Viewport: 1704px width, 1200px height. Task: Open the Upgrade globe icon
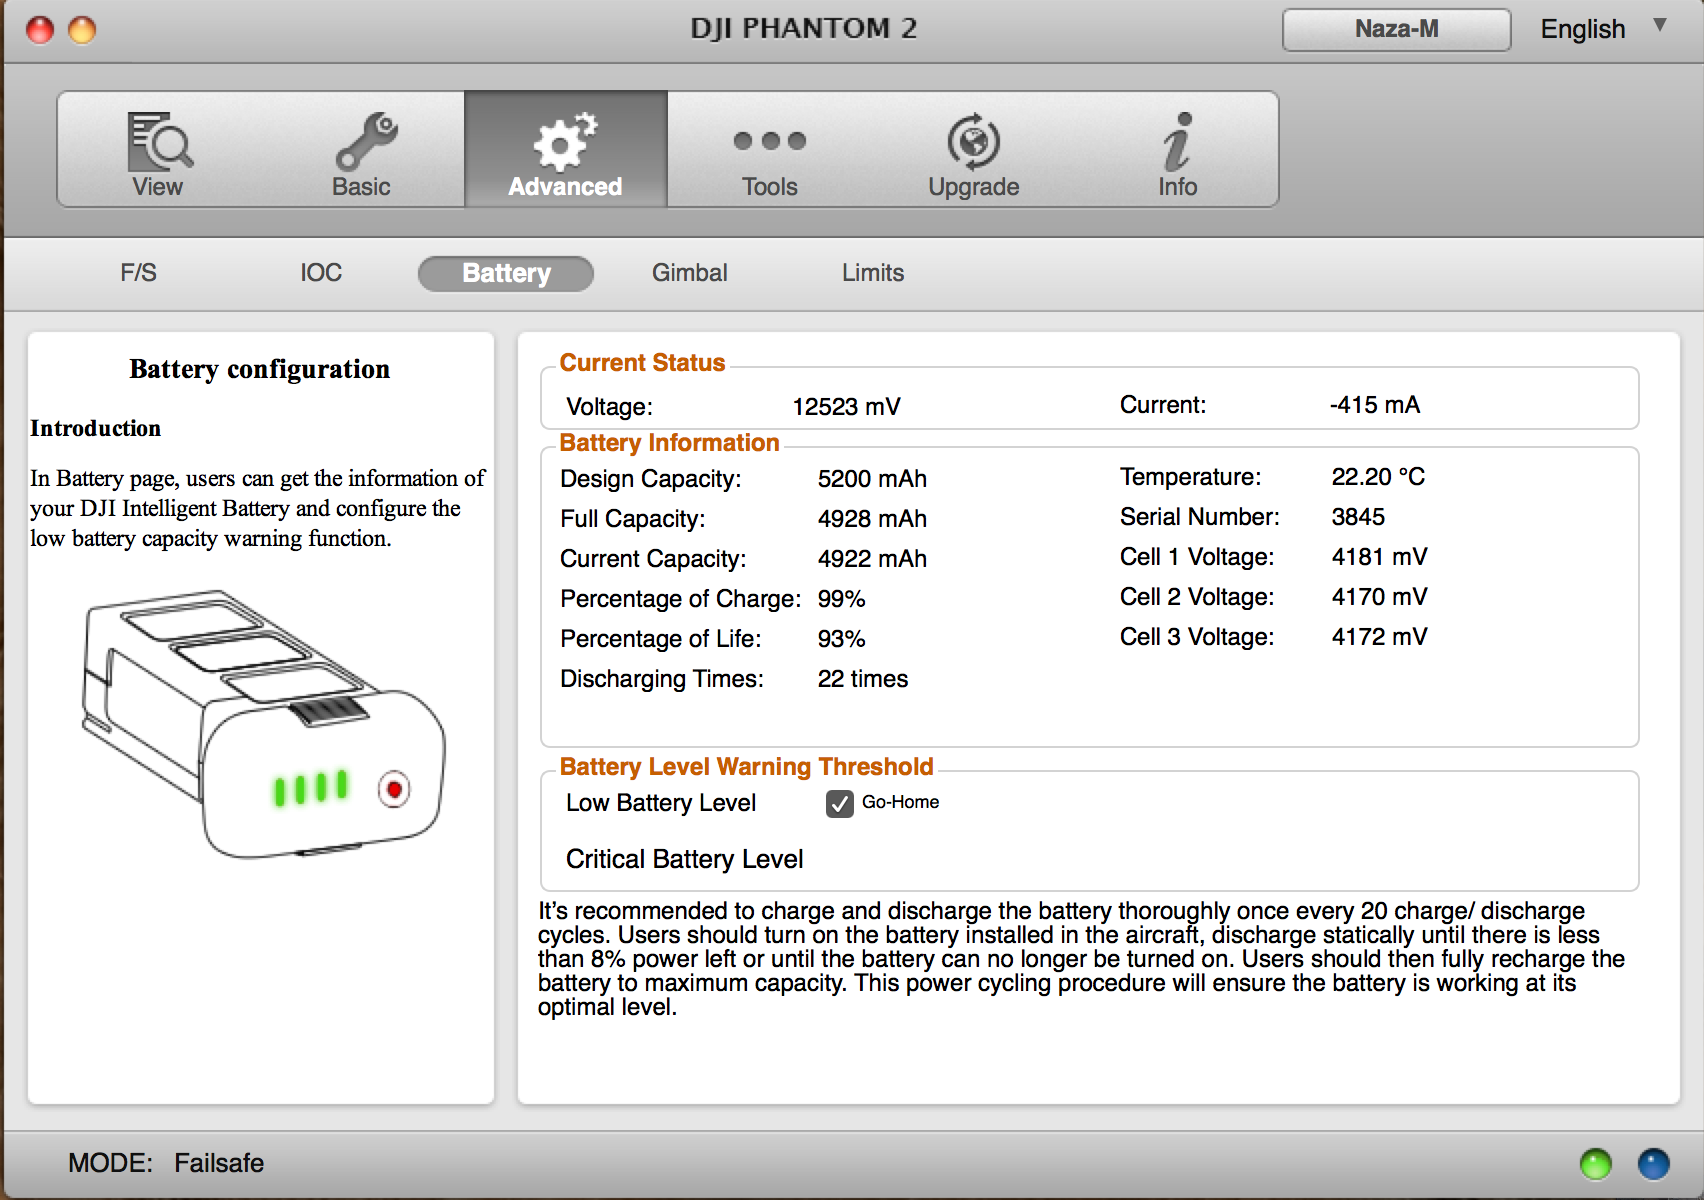click(x=973, y=141)
